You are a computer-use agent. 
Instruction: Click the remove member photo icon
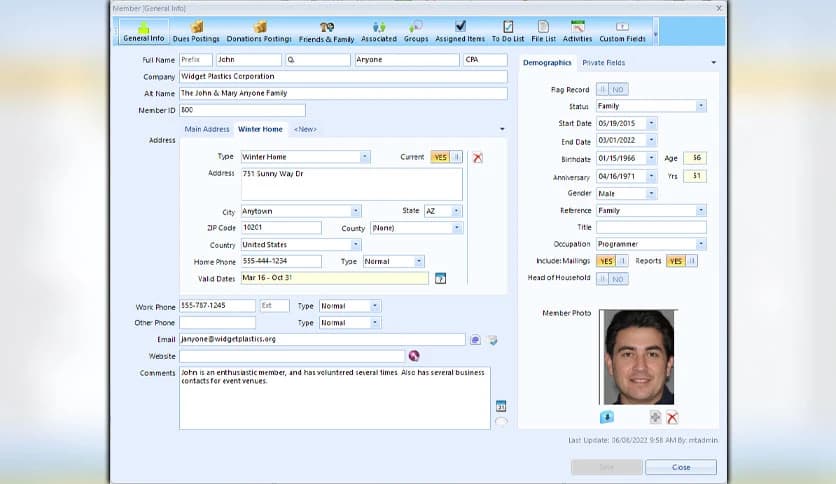[x=672, y=417]
